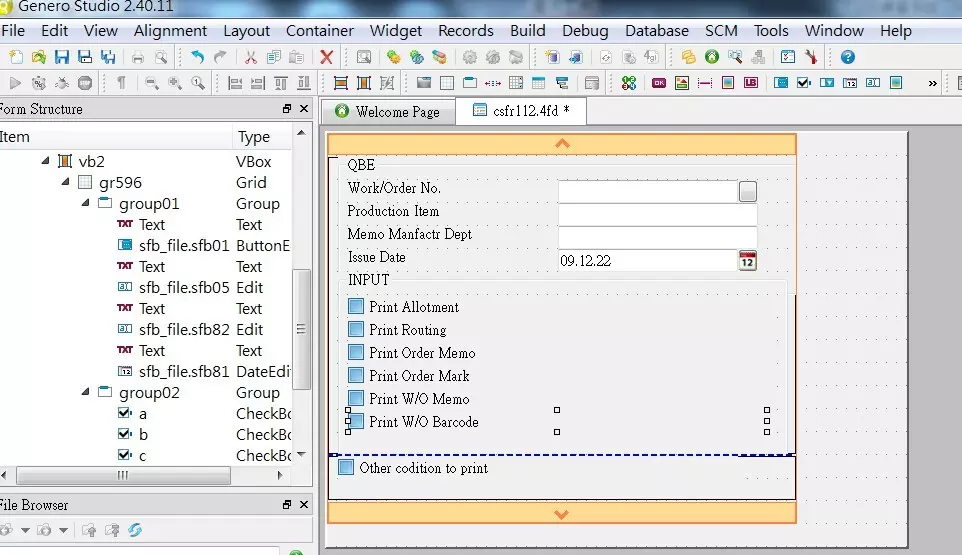Toggle Other codition to print checkbox
Viewport: 962px width, 555px height.
[346, 468]
